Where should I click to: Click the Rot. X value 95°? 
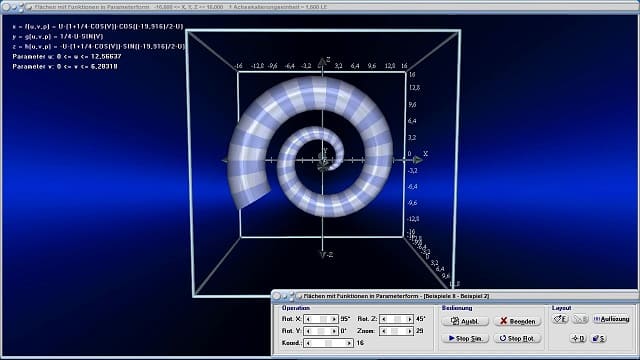[345, 319]
